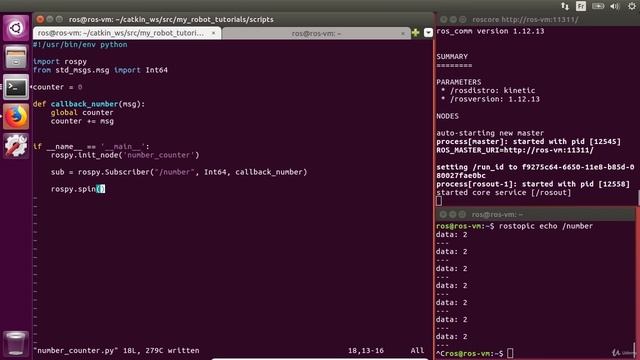Viewport: 640px width, 360px height.
Task: Open the terminal tab list dropdown arrow
Action: [x=428, y=33]
